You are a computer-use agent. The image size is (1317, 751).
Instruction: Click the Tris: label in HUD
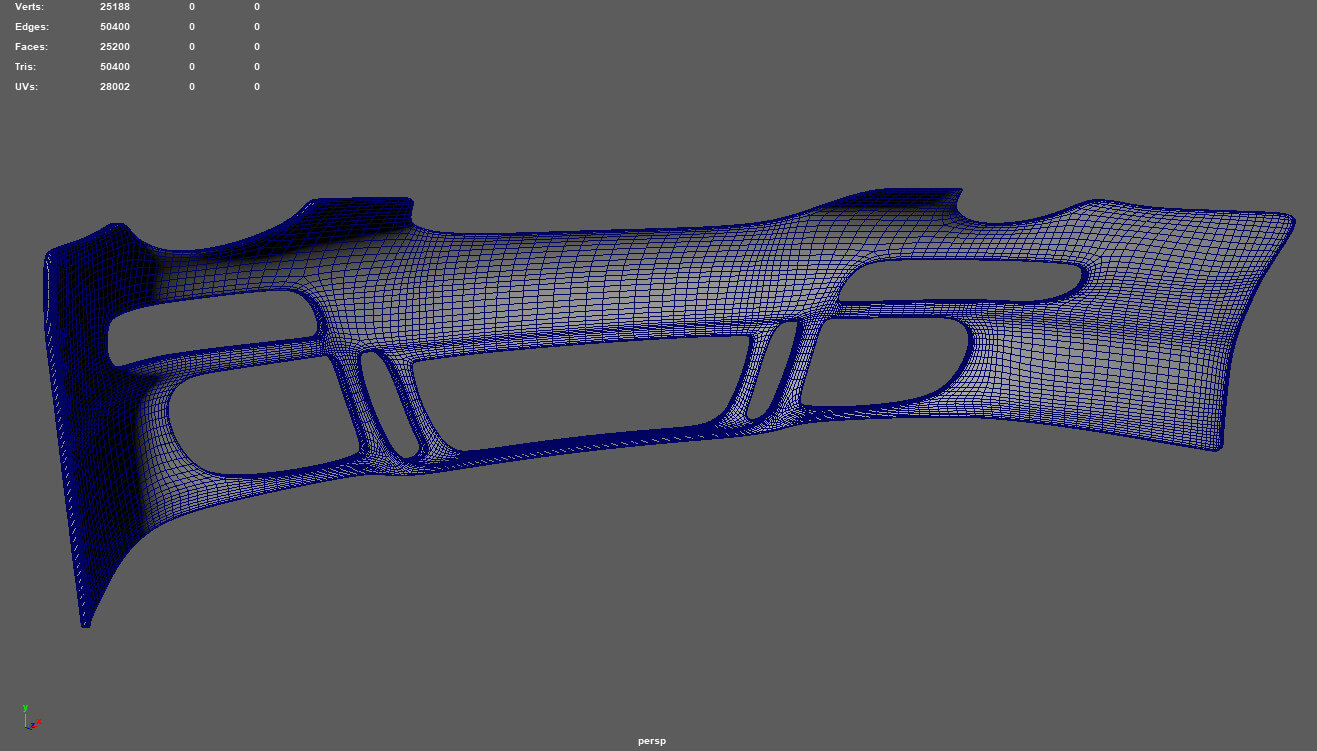click(26, 67)
